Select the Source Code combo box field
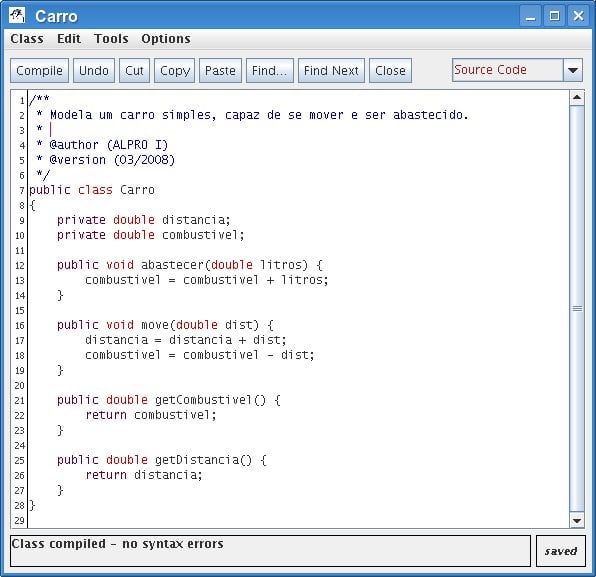The width and height of the screenshot is (596, 577). coord(507,70)
